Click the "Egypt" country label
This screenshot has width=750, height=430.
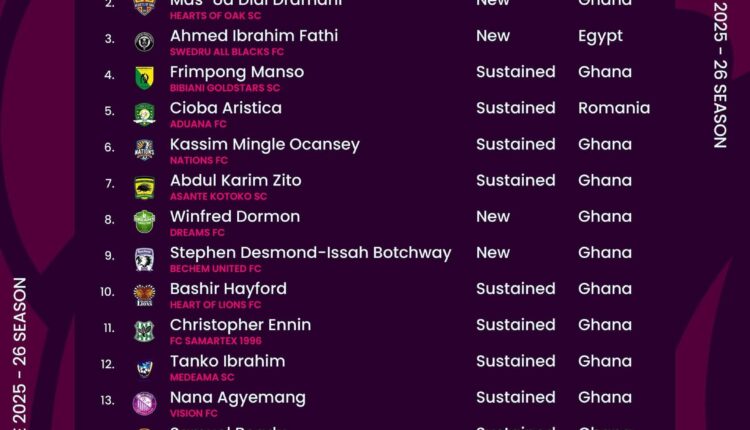[x=600, y=36]
